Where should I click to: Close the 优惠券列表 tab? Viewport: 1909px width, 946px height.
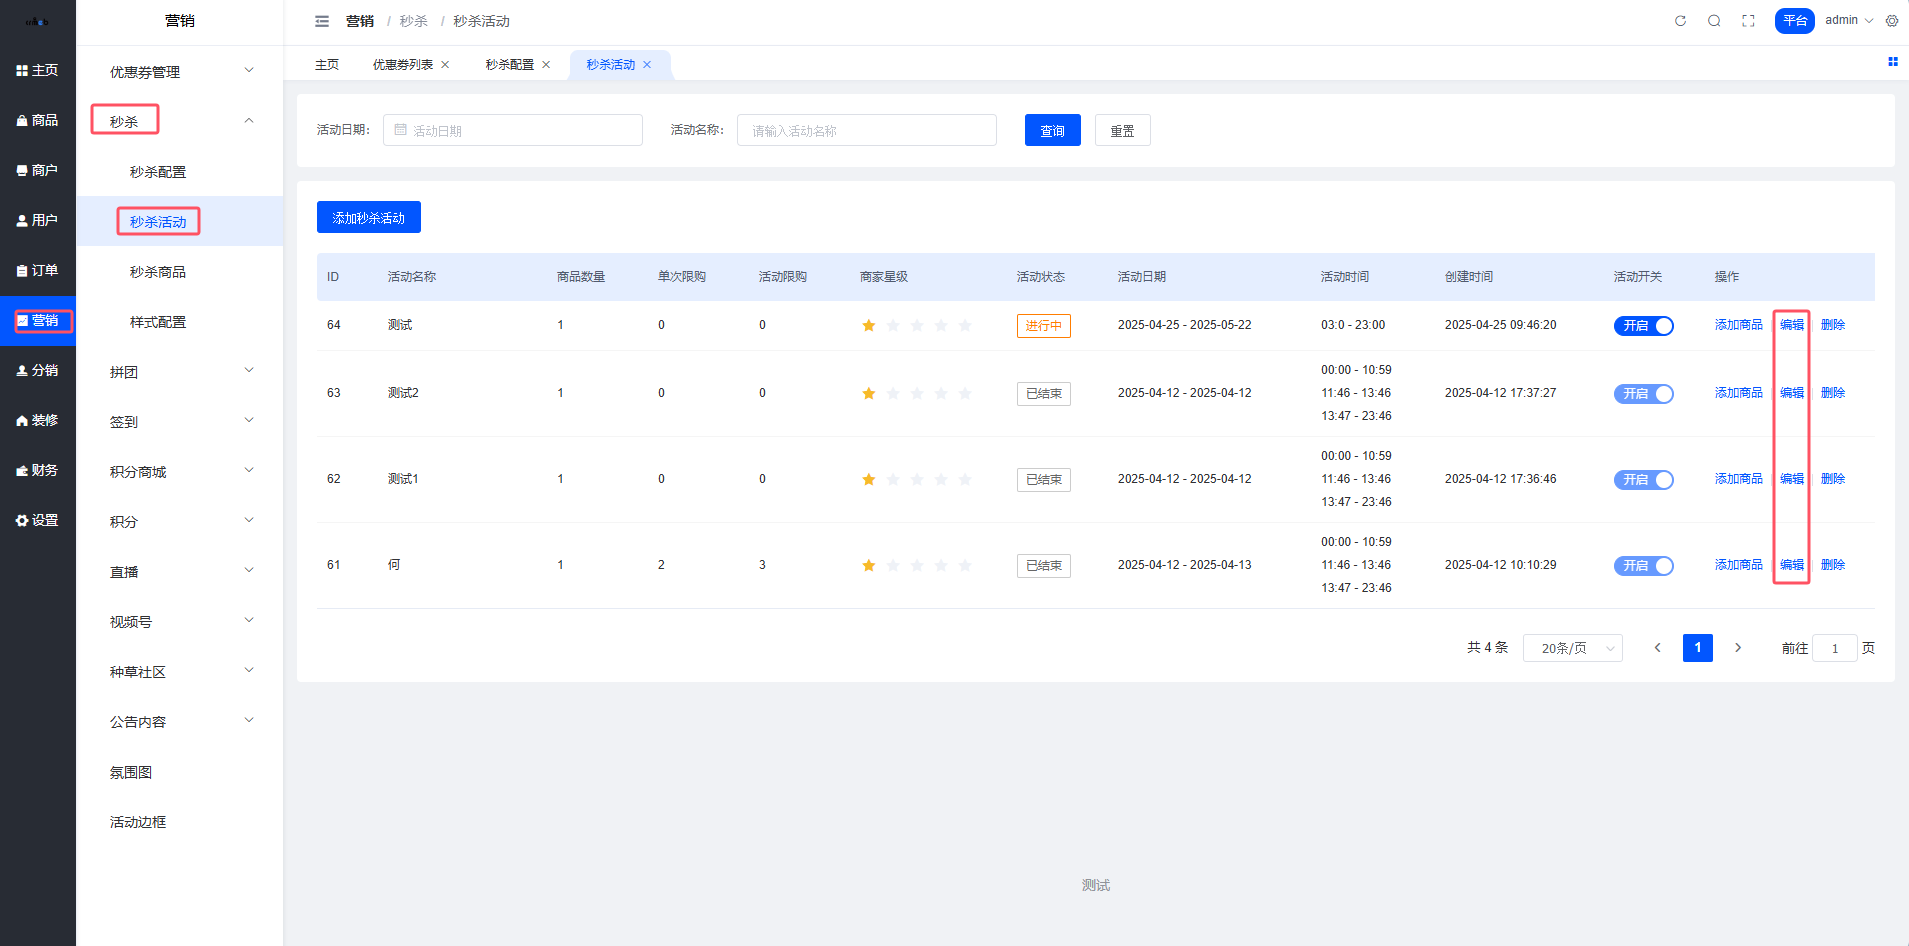[x=445, y=65]
